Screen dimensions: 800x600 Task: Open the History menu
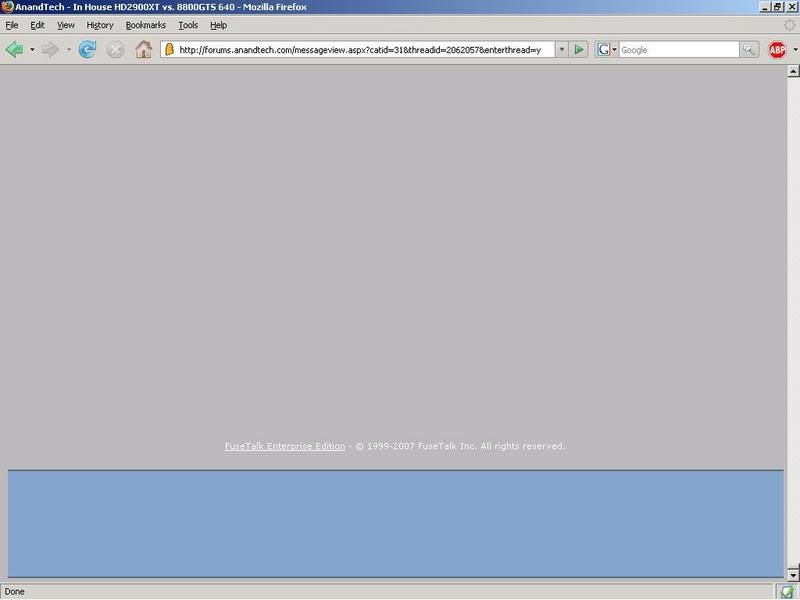99,25
